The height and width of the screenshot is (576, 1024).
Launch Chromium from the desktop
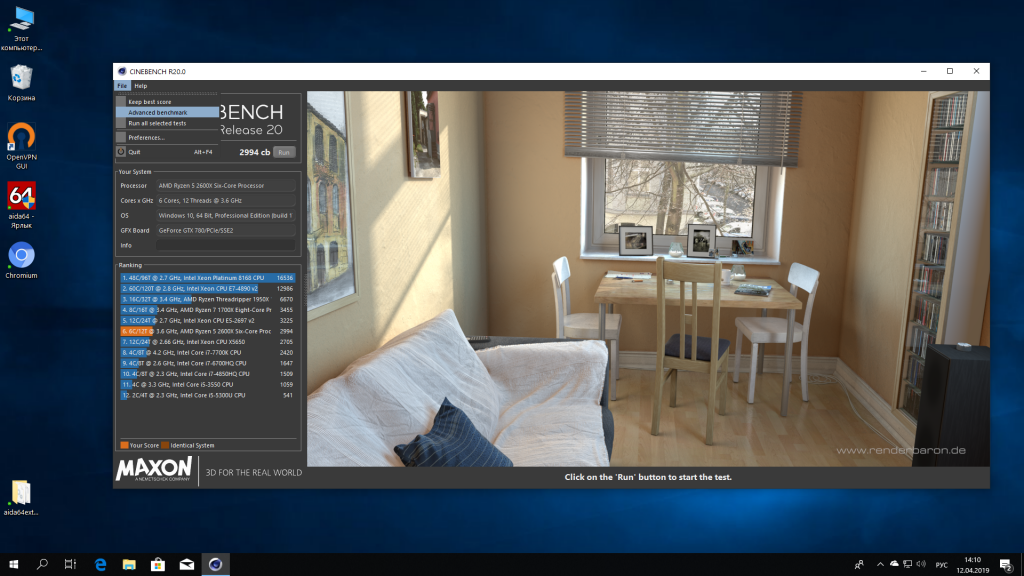pos(22,257)
